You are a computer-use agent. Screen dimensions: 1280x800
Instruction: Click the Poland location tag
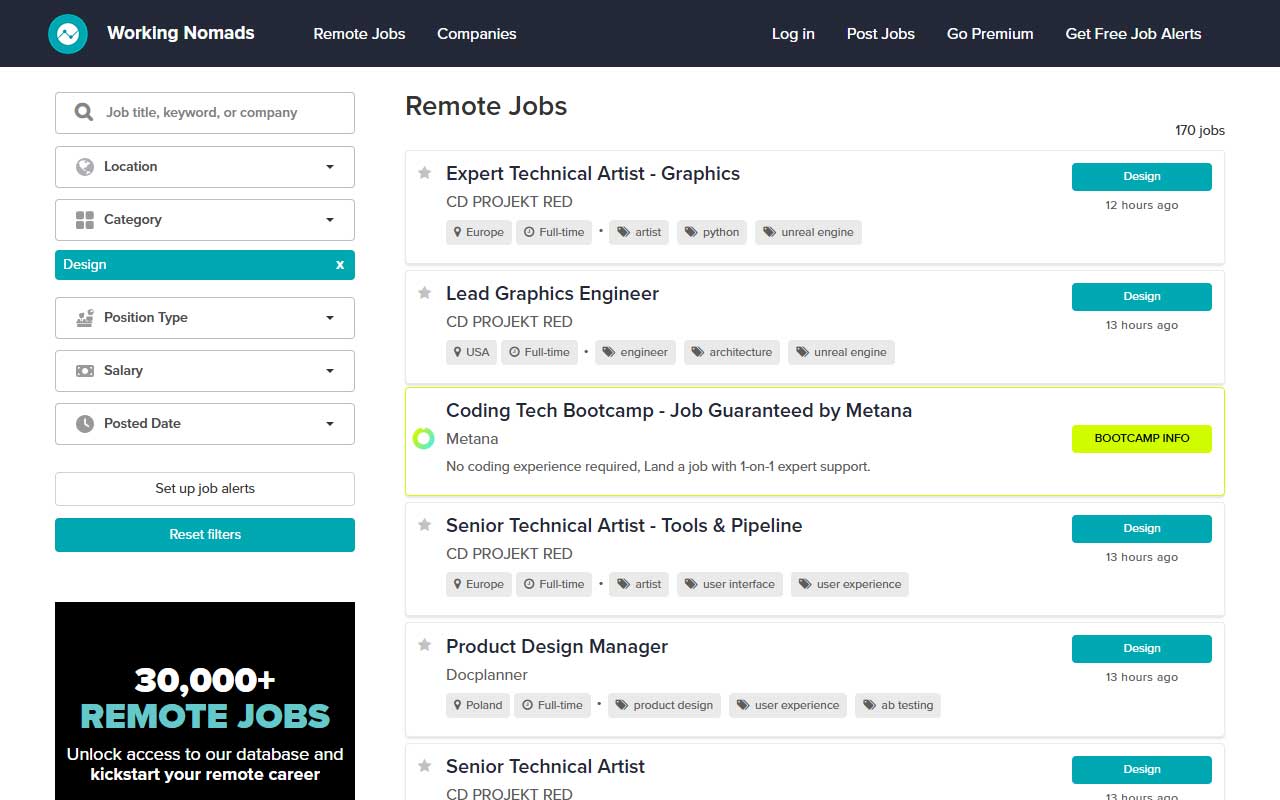477,705
